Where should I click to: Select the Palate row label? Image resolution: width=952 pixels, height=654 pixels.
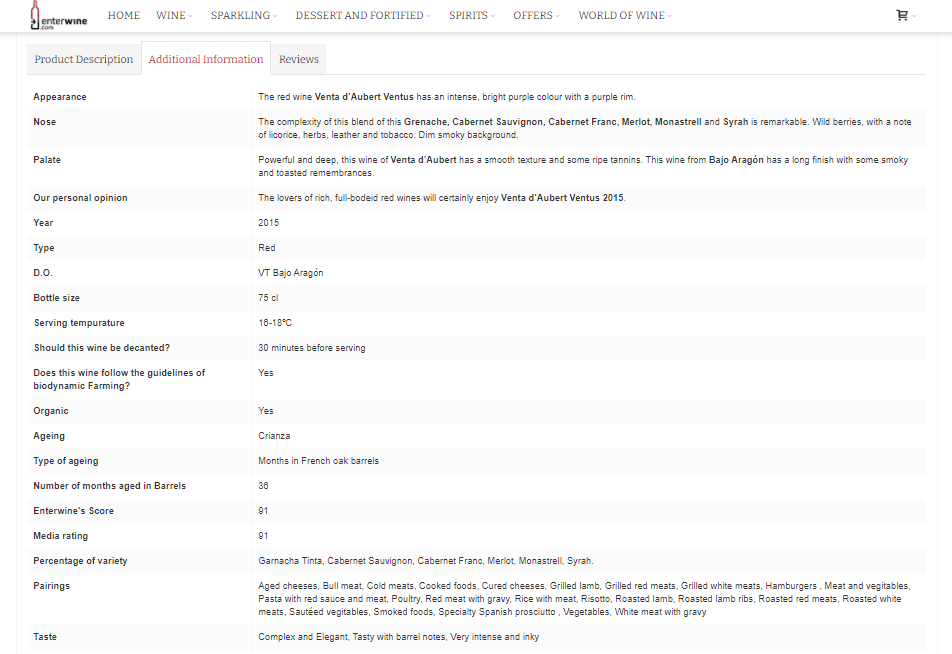point(47,160)
